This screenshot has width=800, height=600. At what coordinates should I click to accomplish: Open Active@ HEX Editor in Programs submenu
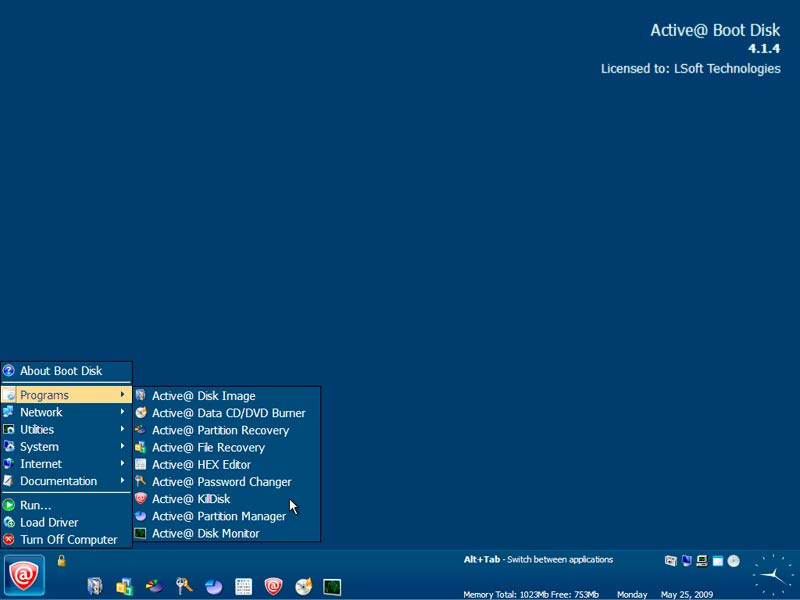pyautogui.click(x=227, y=465)
